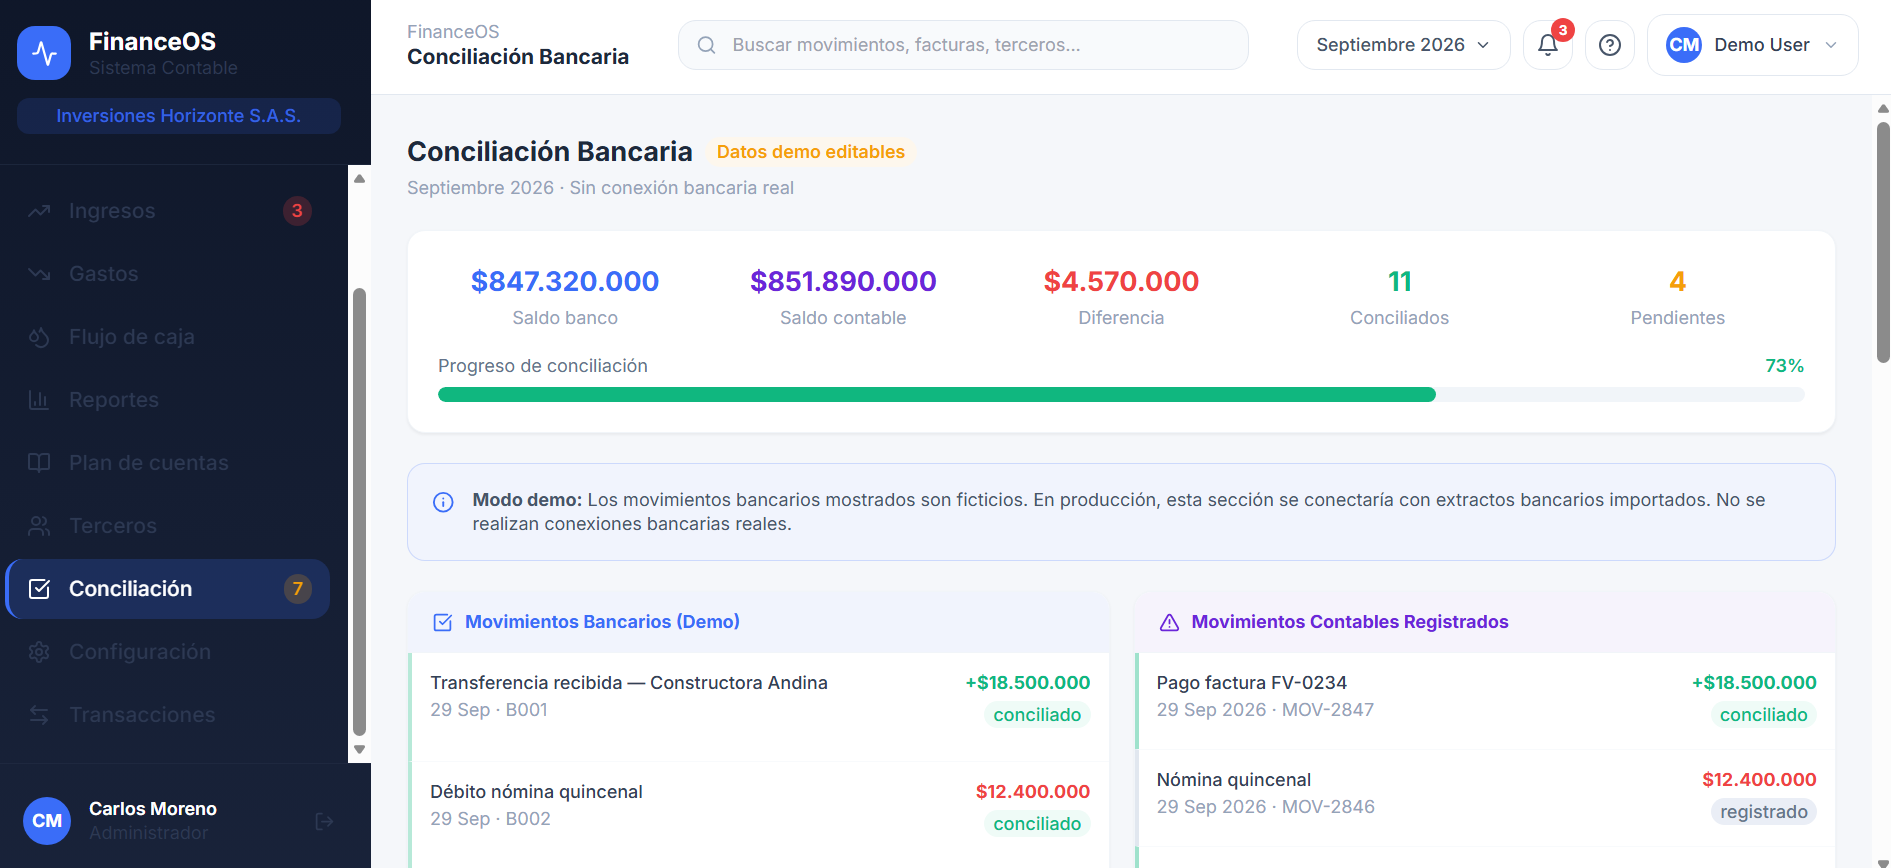
Task: Click the $847.320.000 Saldo banco amount
Action: [x=565, y=282]
